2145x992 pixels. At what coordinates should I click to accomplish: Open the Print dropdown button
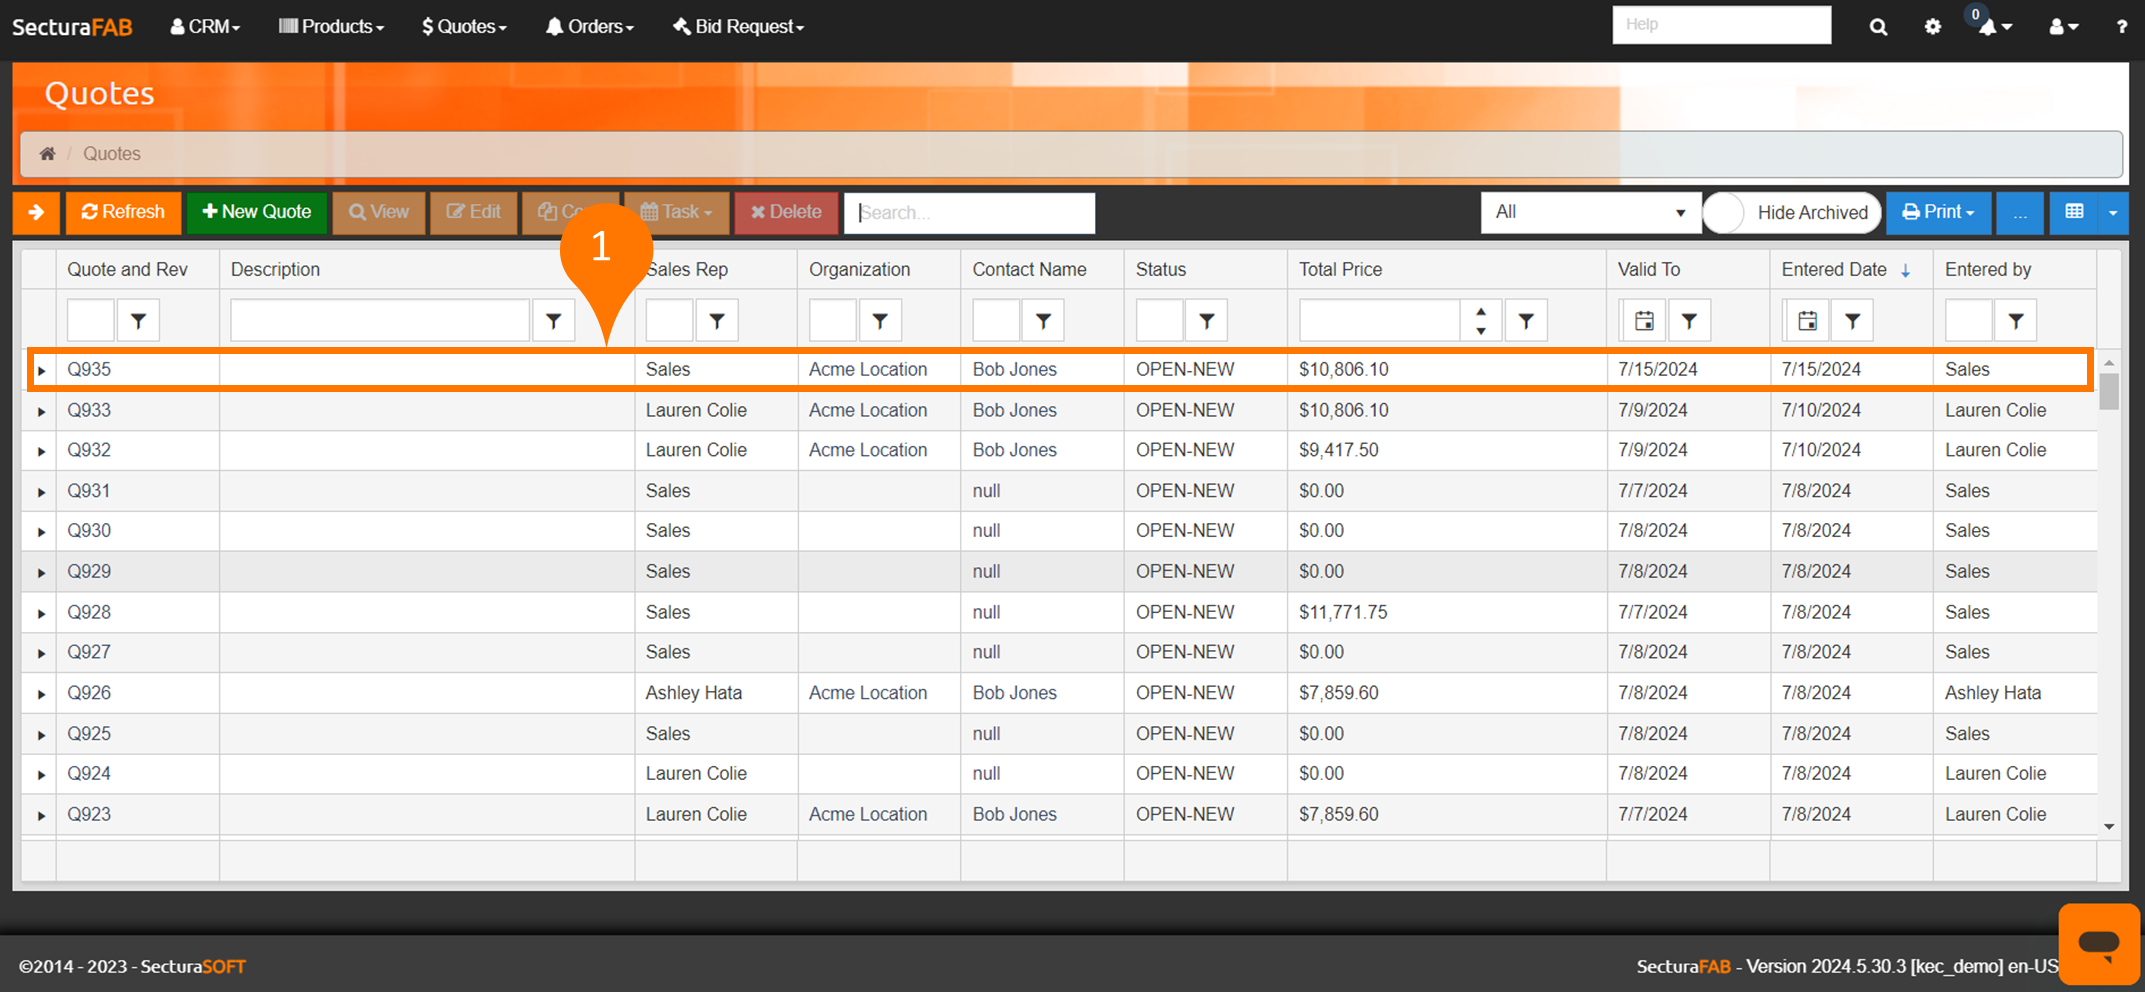tap(1937, 212)
